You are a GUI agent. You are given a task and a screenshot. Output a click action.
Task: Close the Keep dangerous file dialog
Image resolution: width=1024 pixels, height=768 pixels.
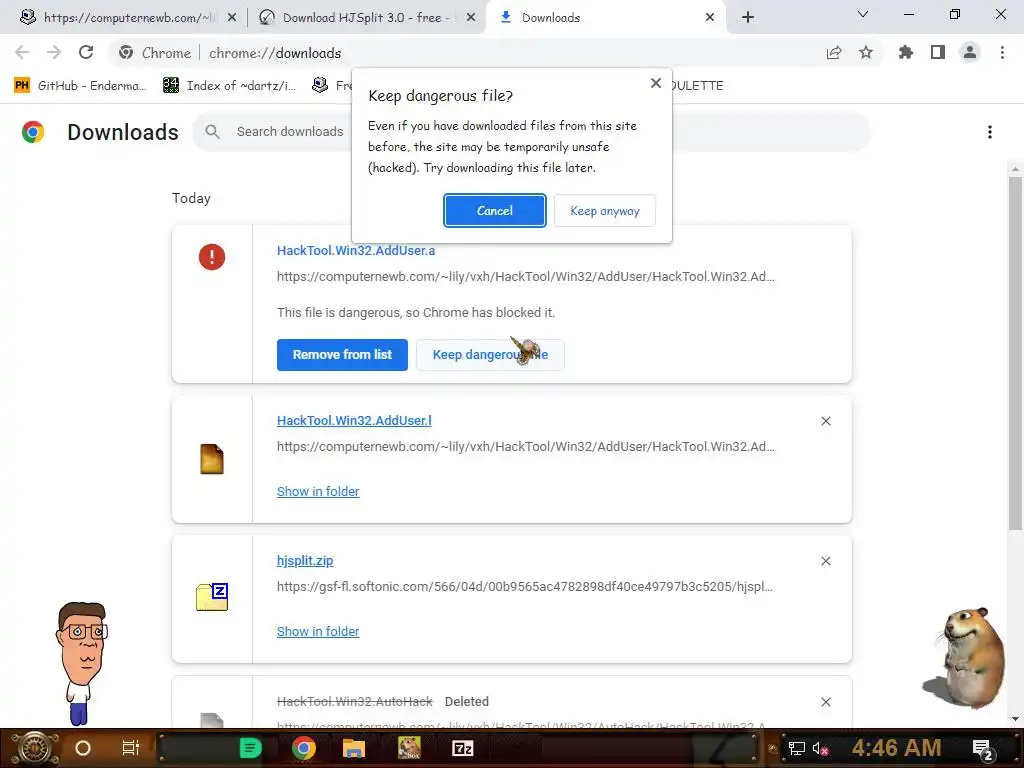pyautogui.click(x=656, y=83)
